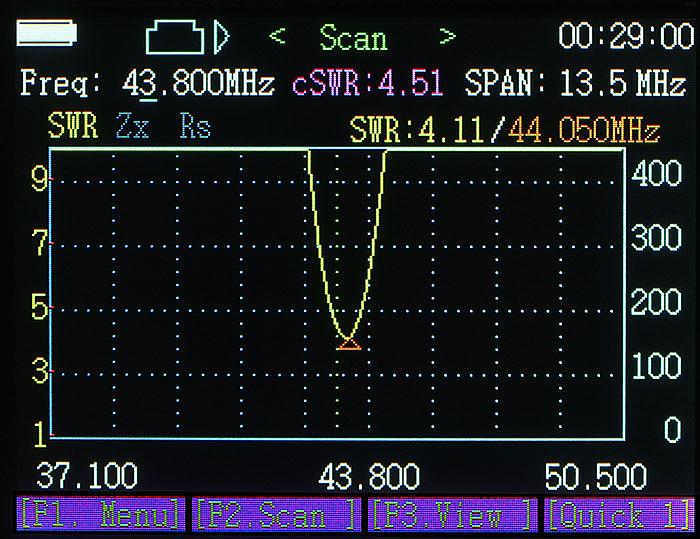
Task: Tap the orange triangle minimum marker
Action: [349, 344]
